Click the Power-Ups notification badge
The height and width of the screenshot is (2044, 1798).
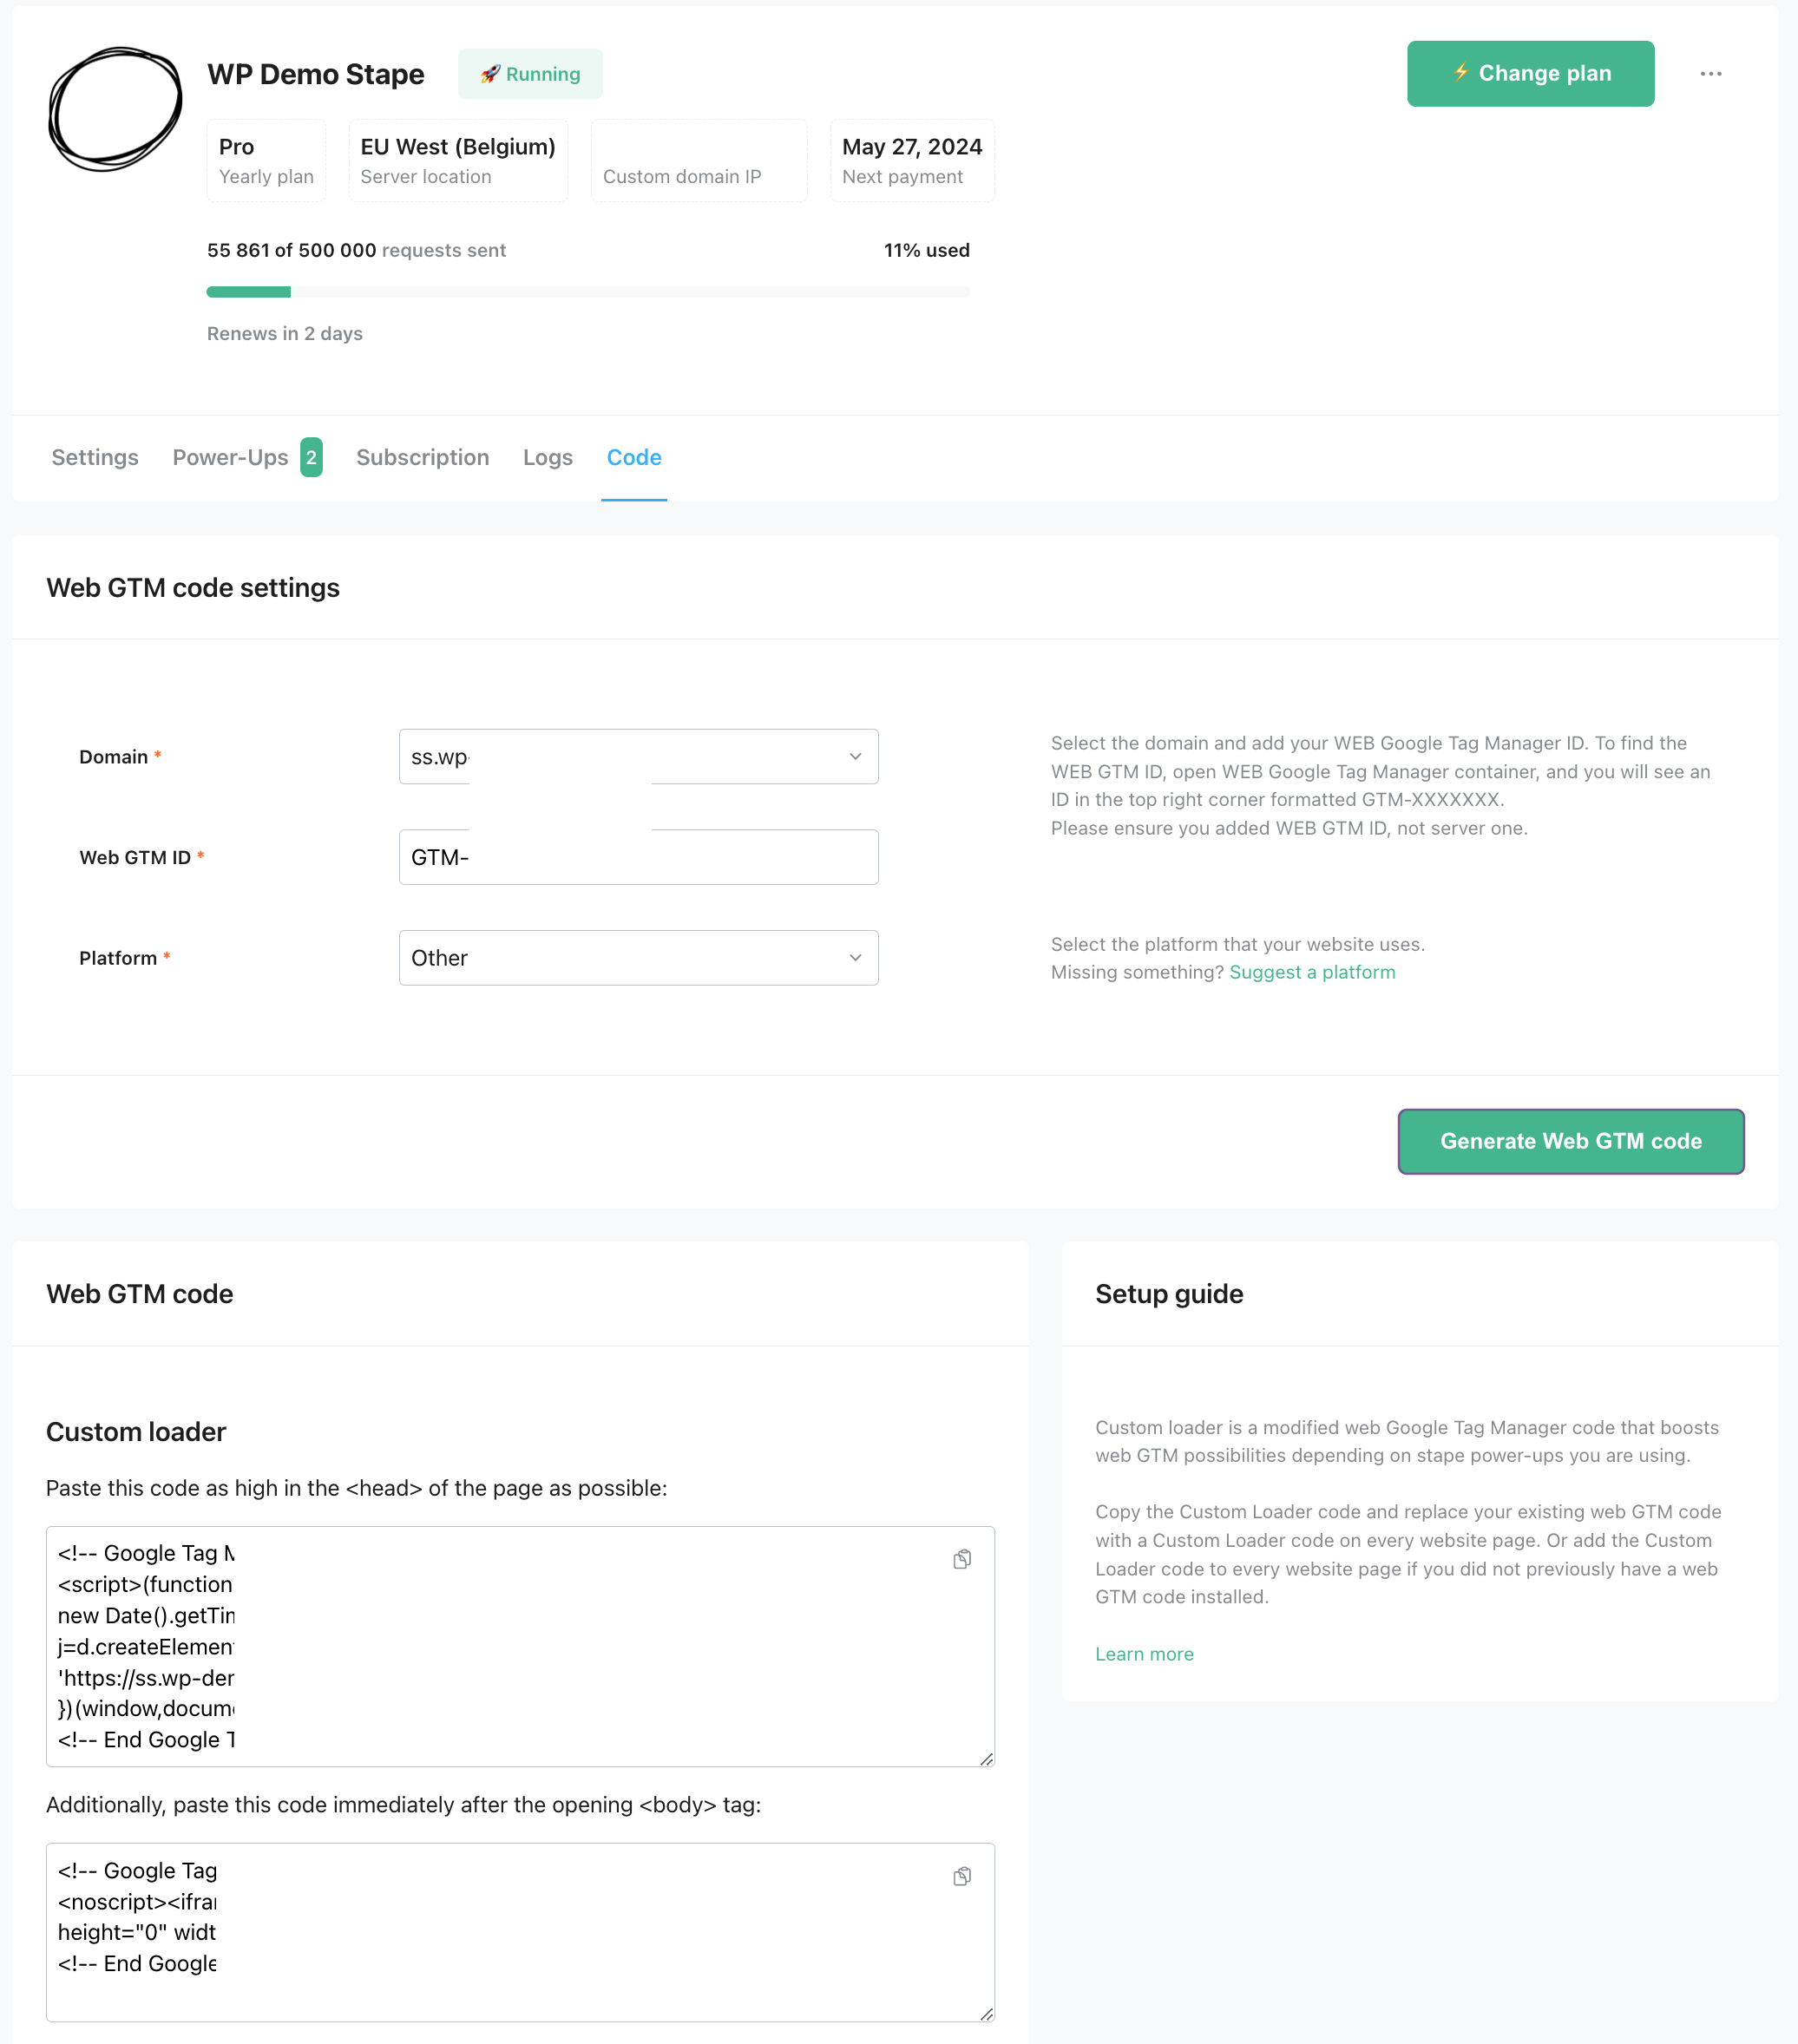[311, 457]
